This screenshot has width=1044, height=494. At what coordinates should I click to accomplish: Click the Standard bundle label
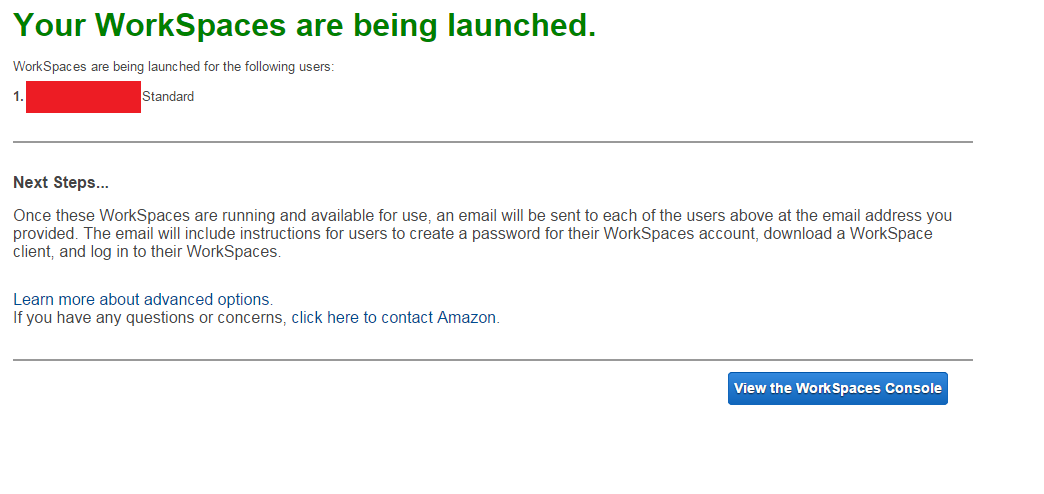click(x=168, y=97)
